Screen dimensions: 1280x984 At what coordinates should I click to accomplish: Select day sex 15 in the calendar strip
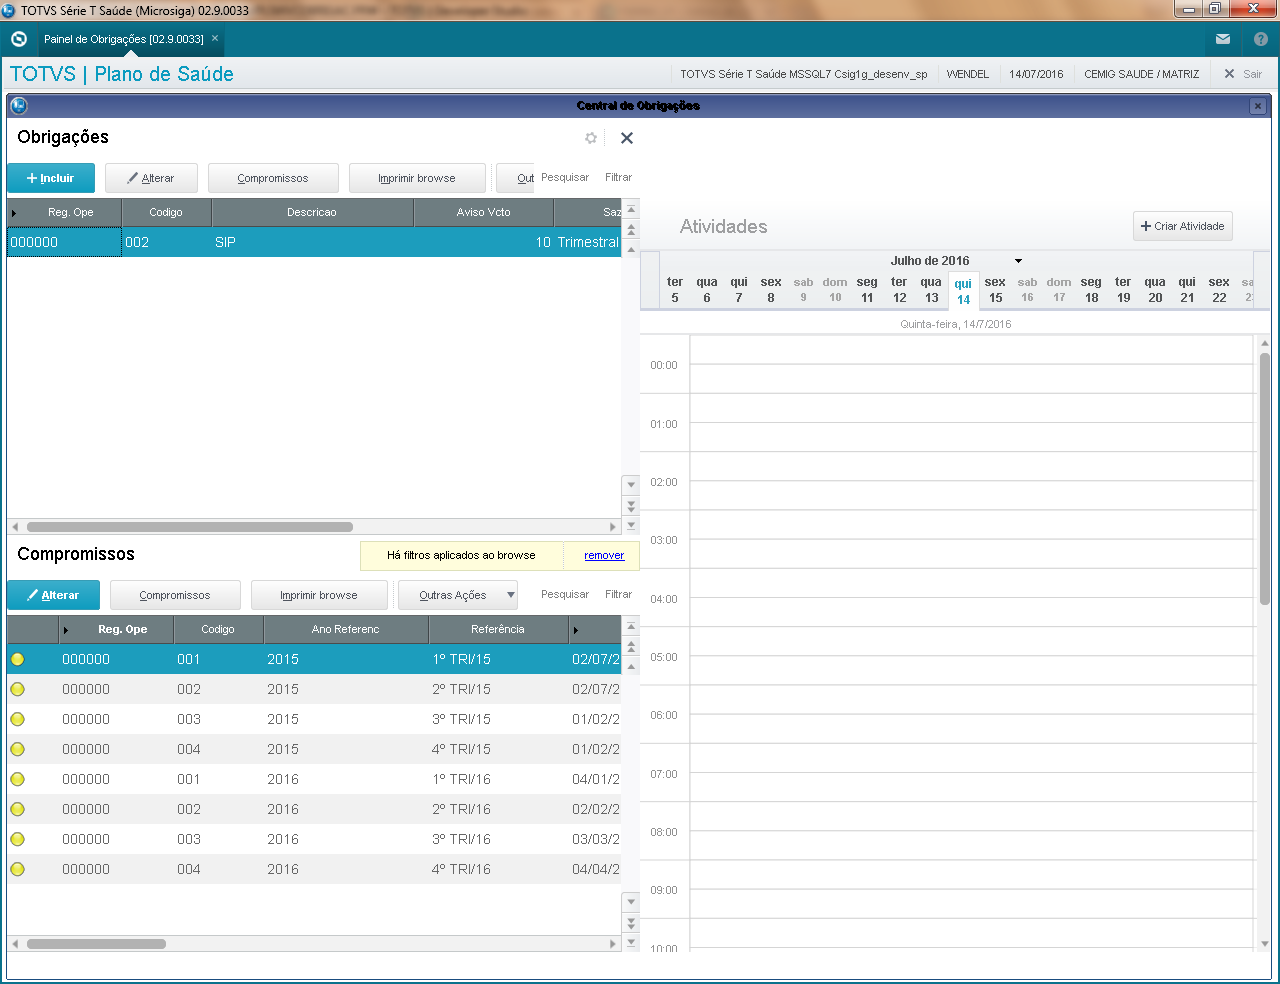tap(995, 290)
